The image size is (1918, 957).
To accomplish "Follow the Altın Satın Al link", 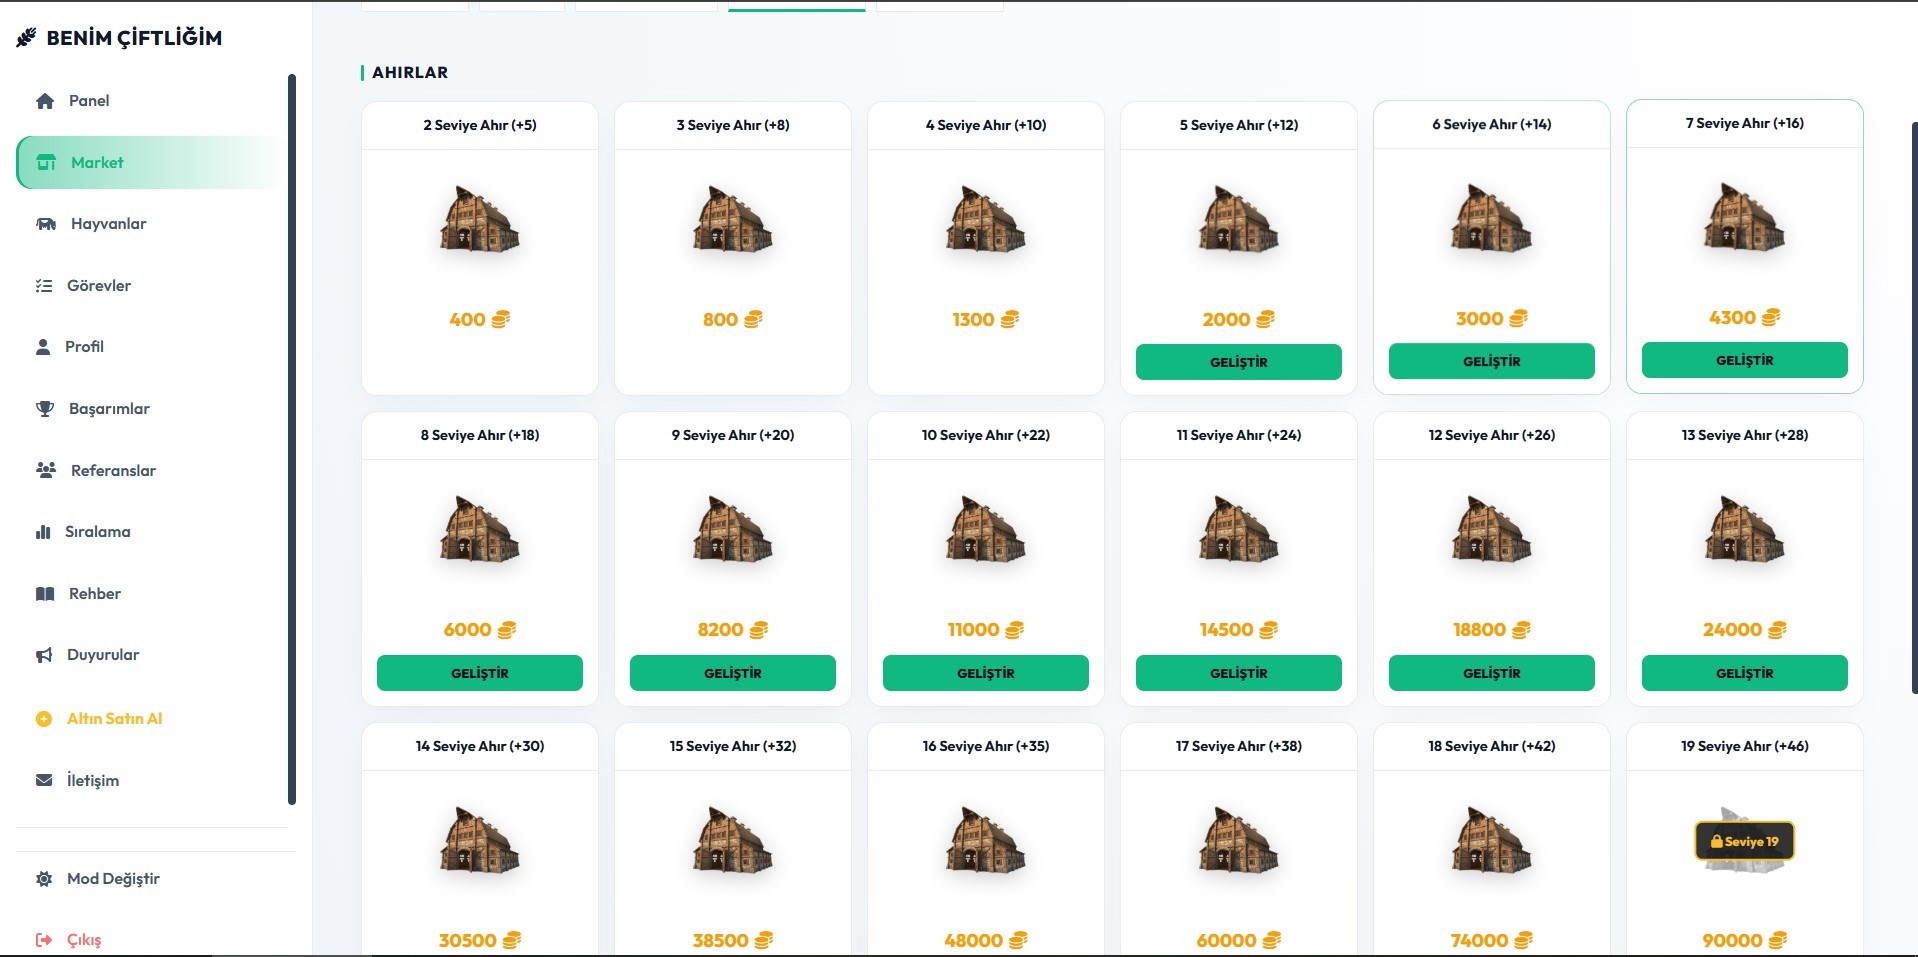I will coord(114,718).
